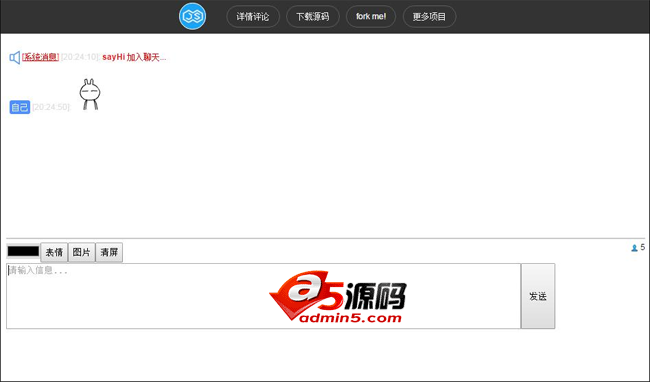Clear the chat with 清屏
This screenshot has height=382, width=650.
coord(109,252)
